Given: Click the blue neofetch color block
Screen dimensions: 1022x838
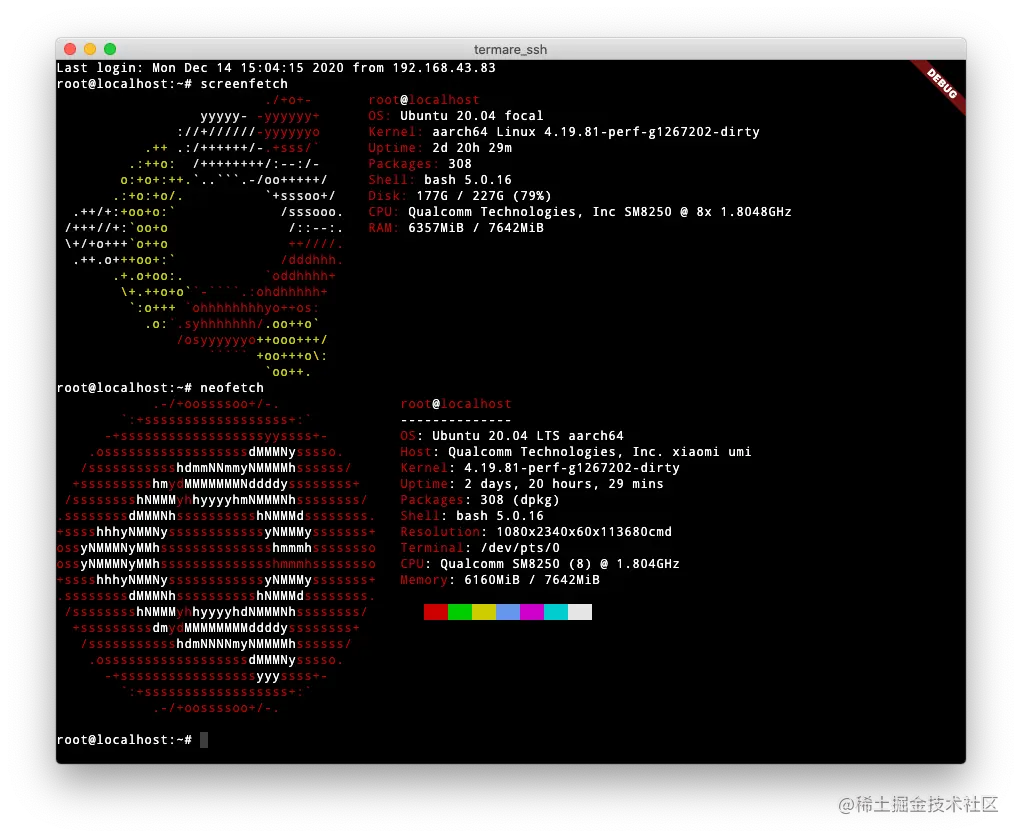Looking at the screenshot, I should point(508,612).
